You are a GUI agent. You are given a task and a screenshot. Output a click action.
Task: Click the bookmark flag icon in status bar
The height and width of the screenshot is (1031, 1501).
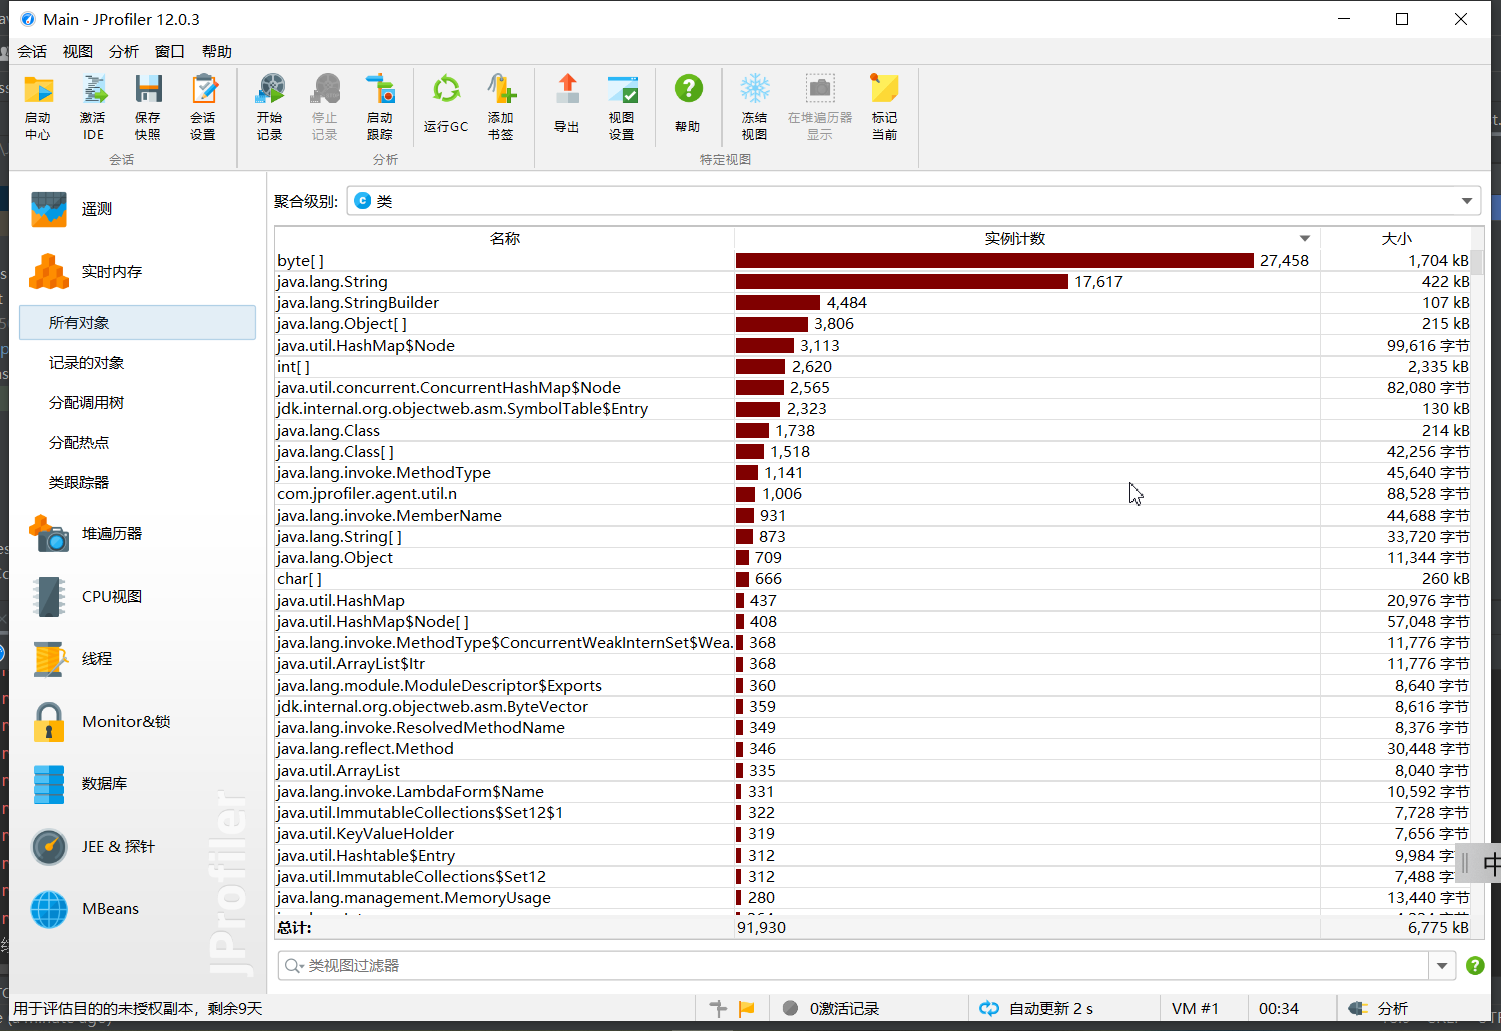[x=746, y=1008]
